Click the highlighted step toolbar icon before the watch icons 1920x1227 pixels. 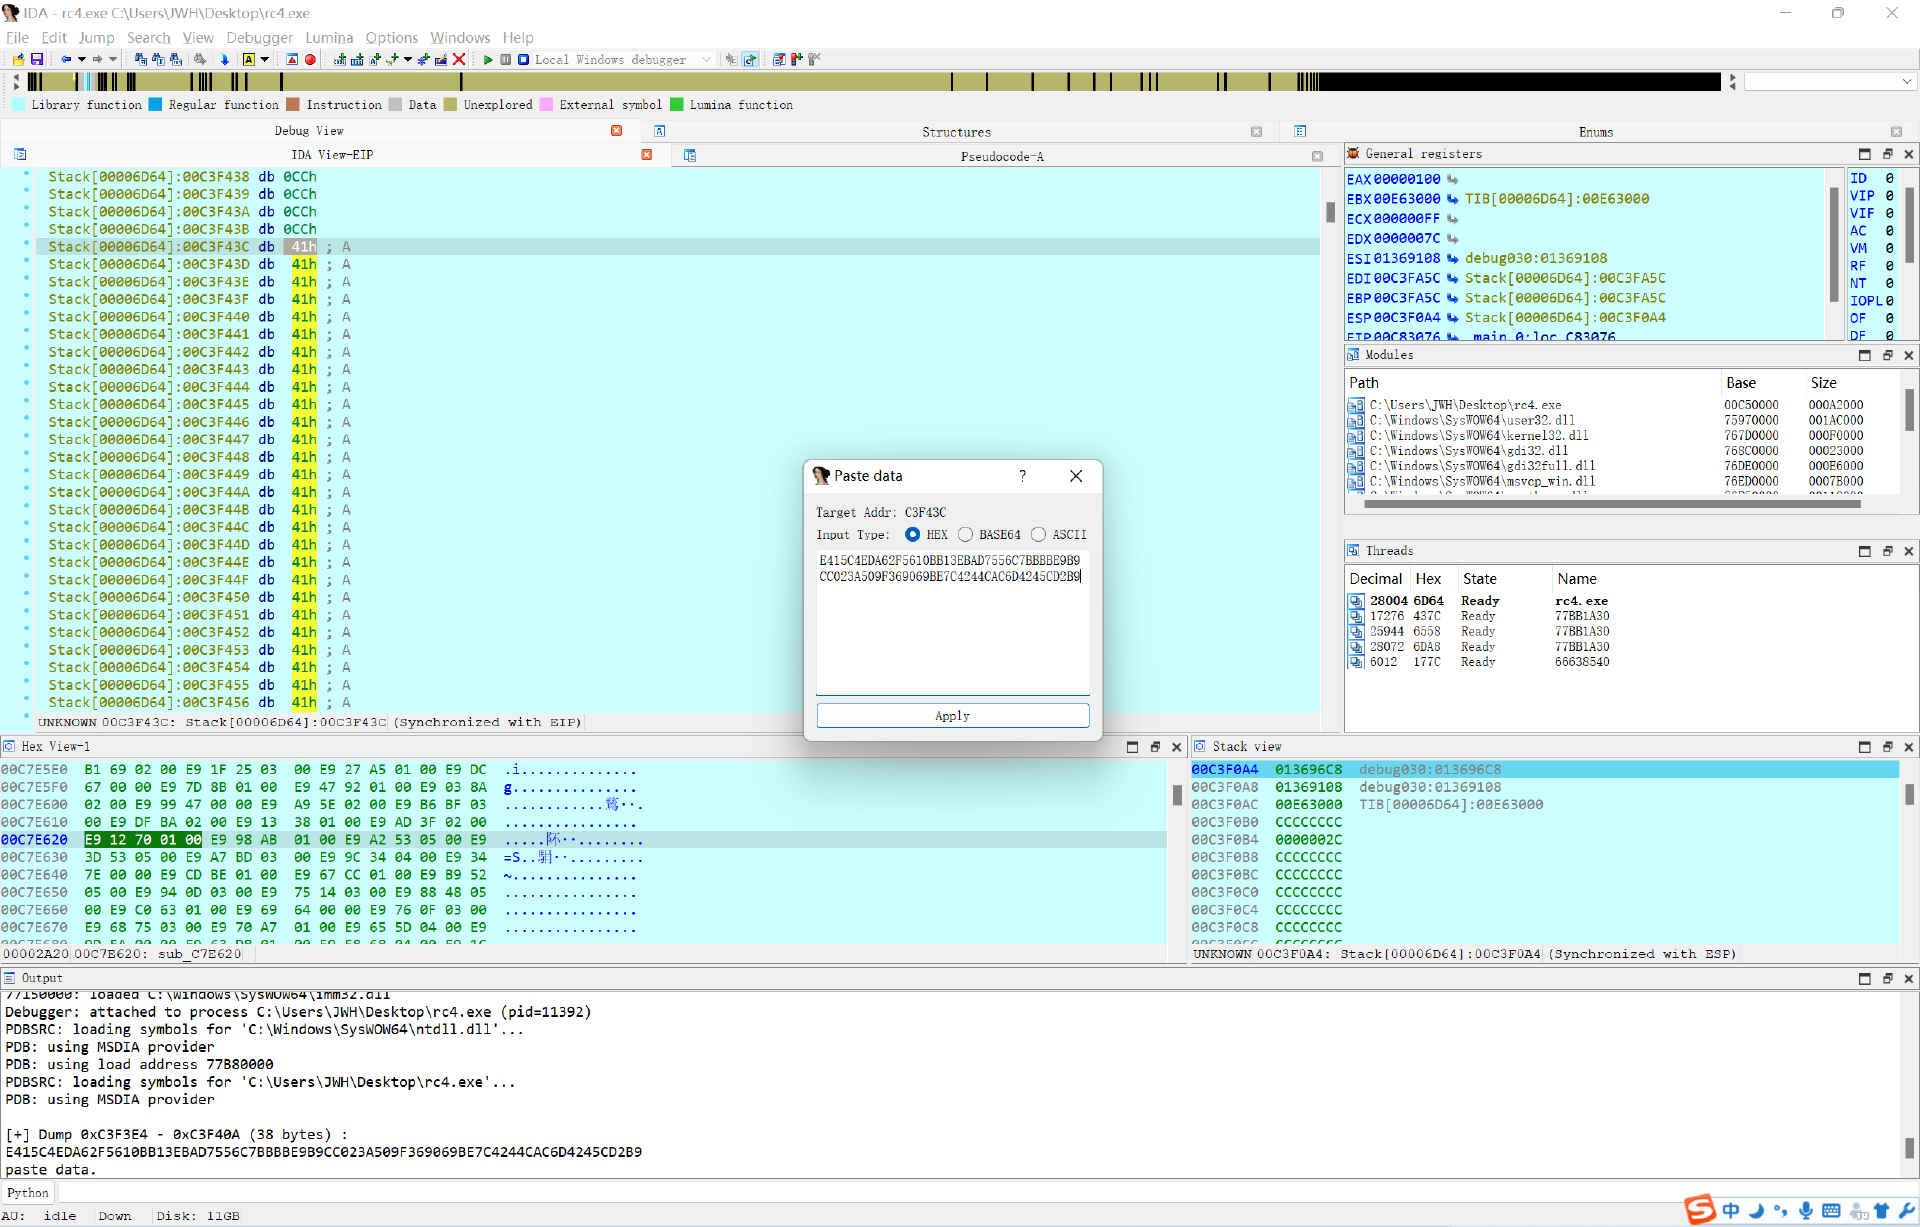point(750,60)
